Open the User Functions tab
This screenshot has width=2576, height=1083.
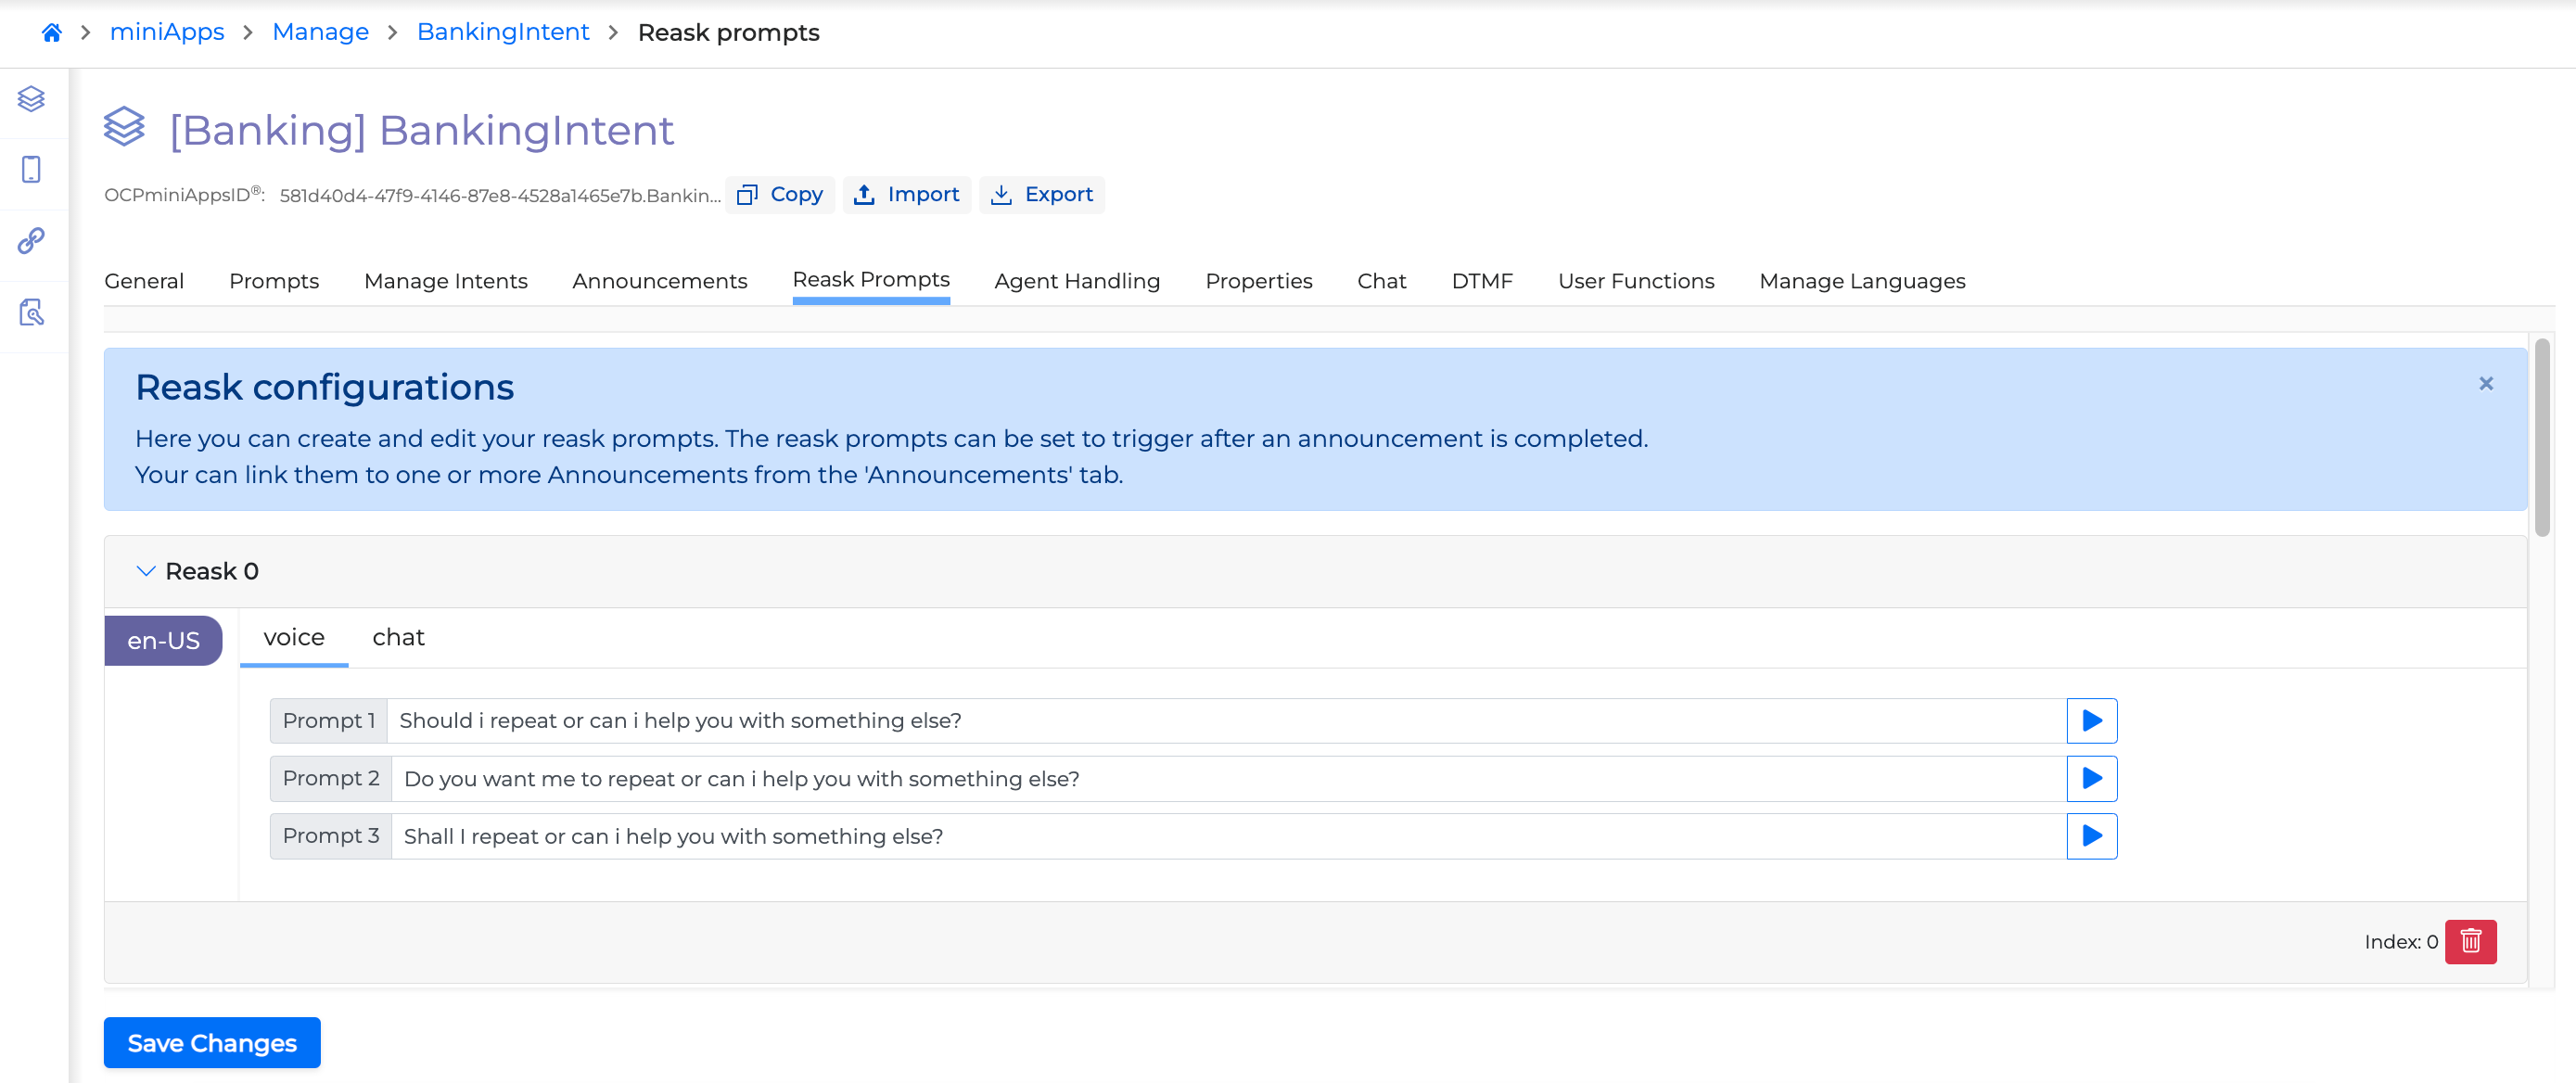click(1636, 281)
